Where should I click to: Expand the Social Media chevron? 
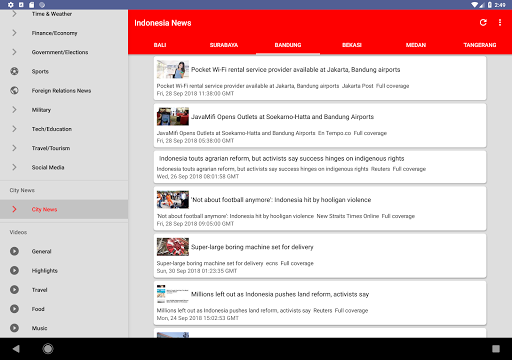click(x=14, y=167)
